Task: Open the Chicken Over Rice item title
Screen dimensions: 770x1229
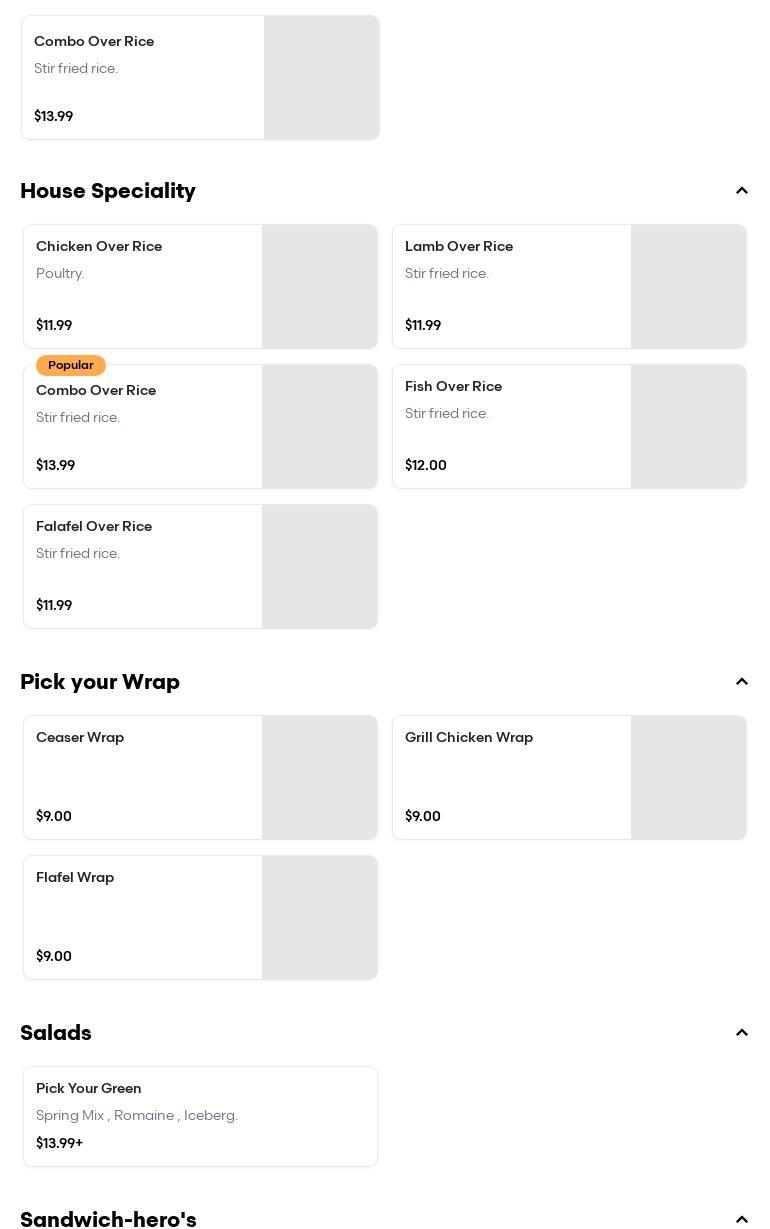Action: 99,246
